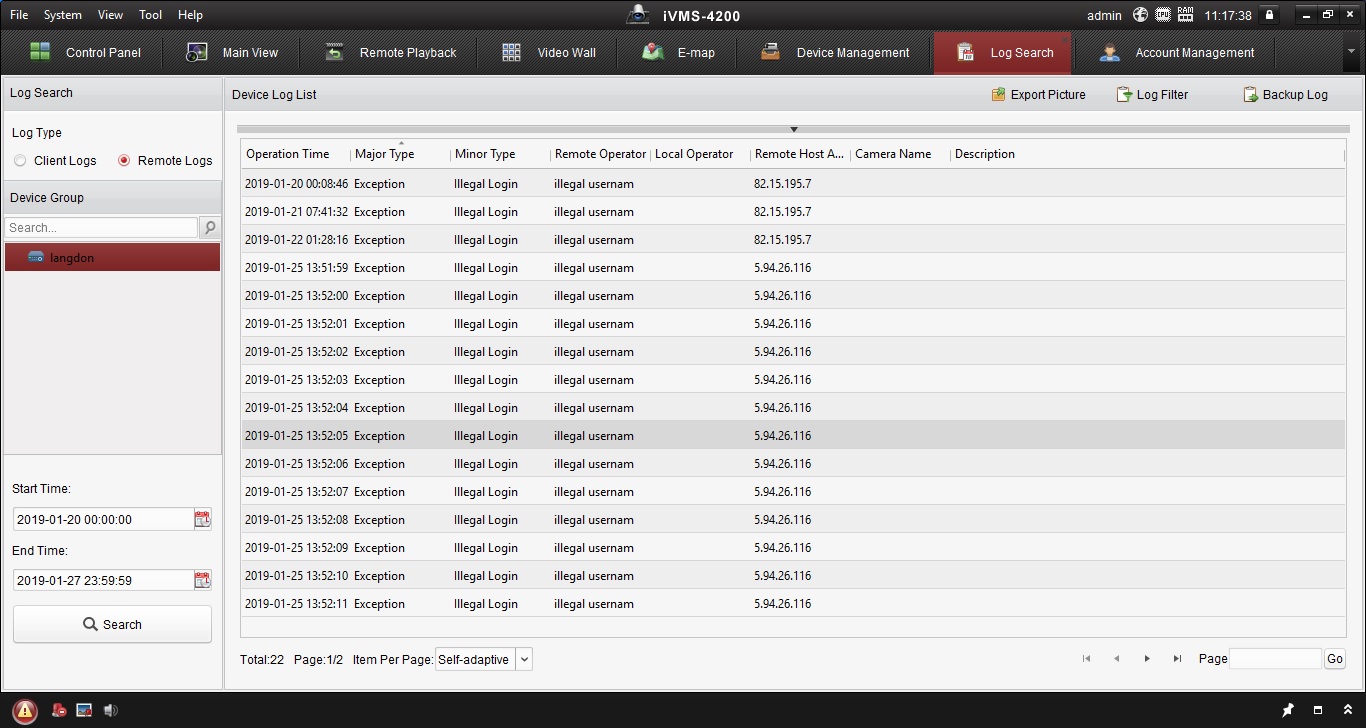Click the device search magnifier icon

click(x=210, y=228)
